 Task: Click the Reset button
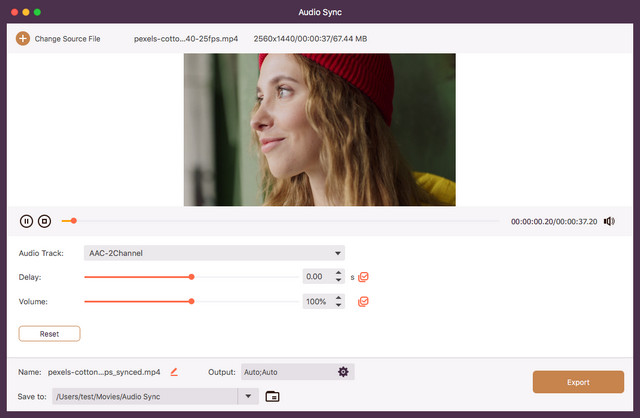(x=49, y=333)
